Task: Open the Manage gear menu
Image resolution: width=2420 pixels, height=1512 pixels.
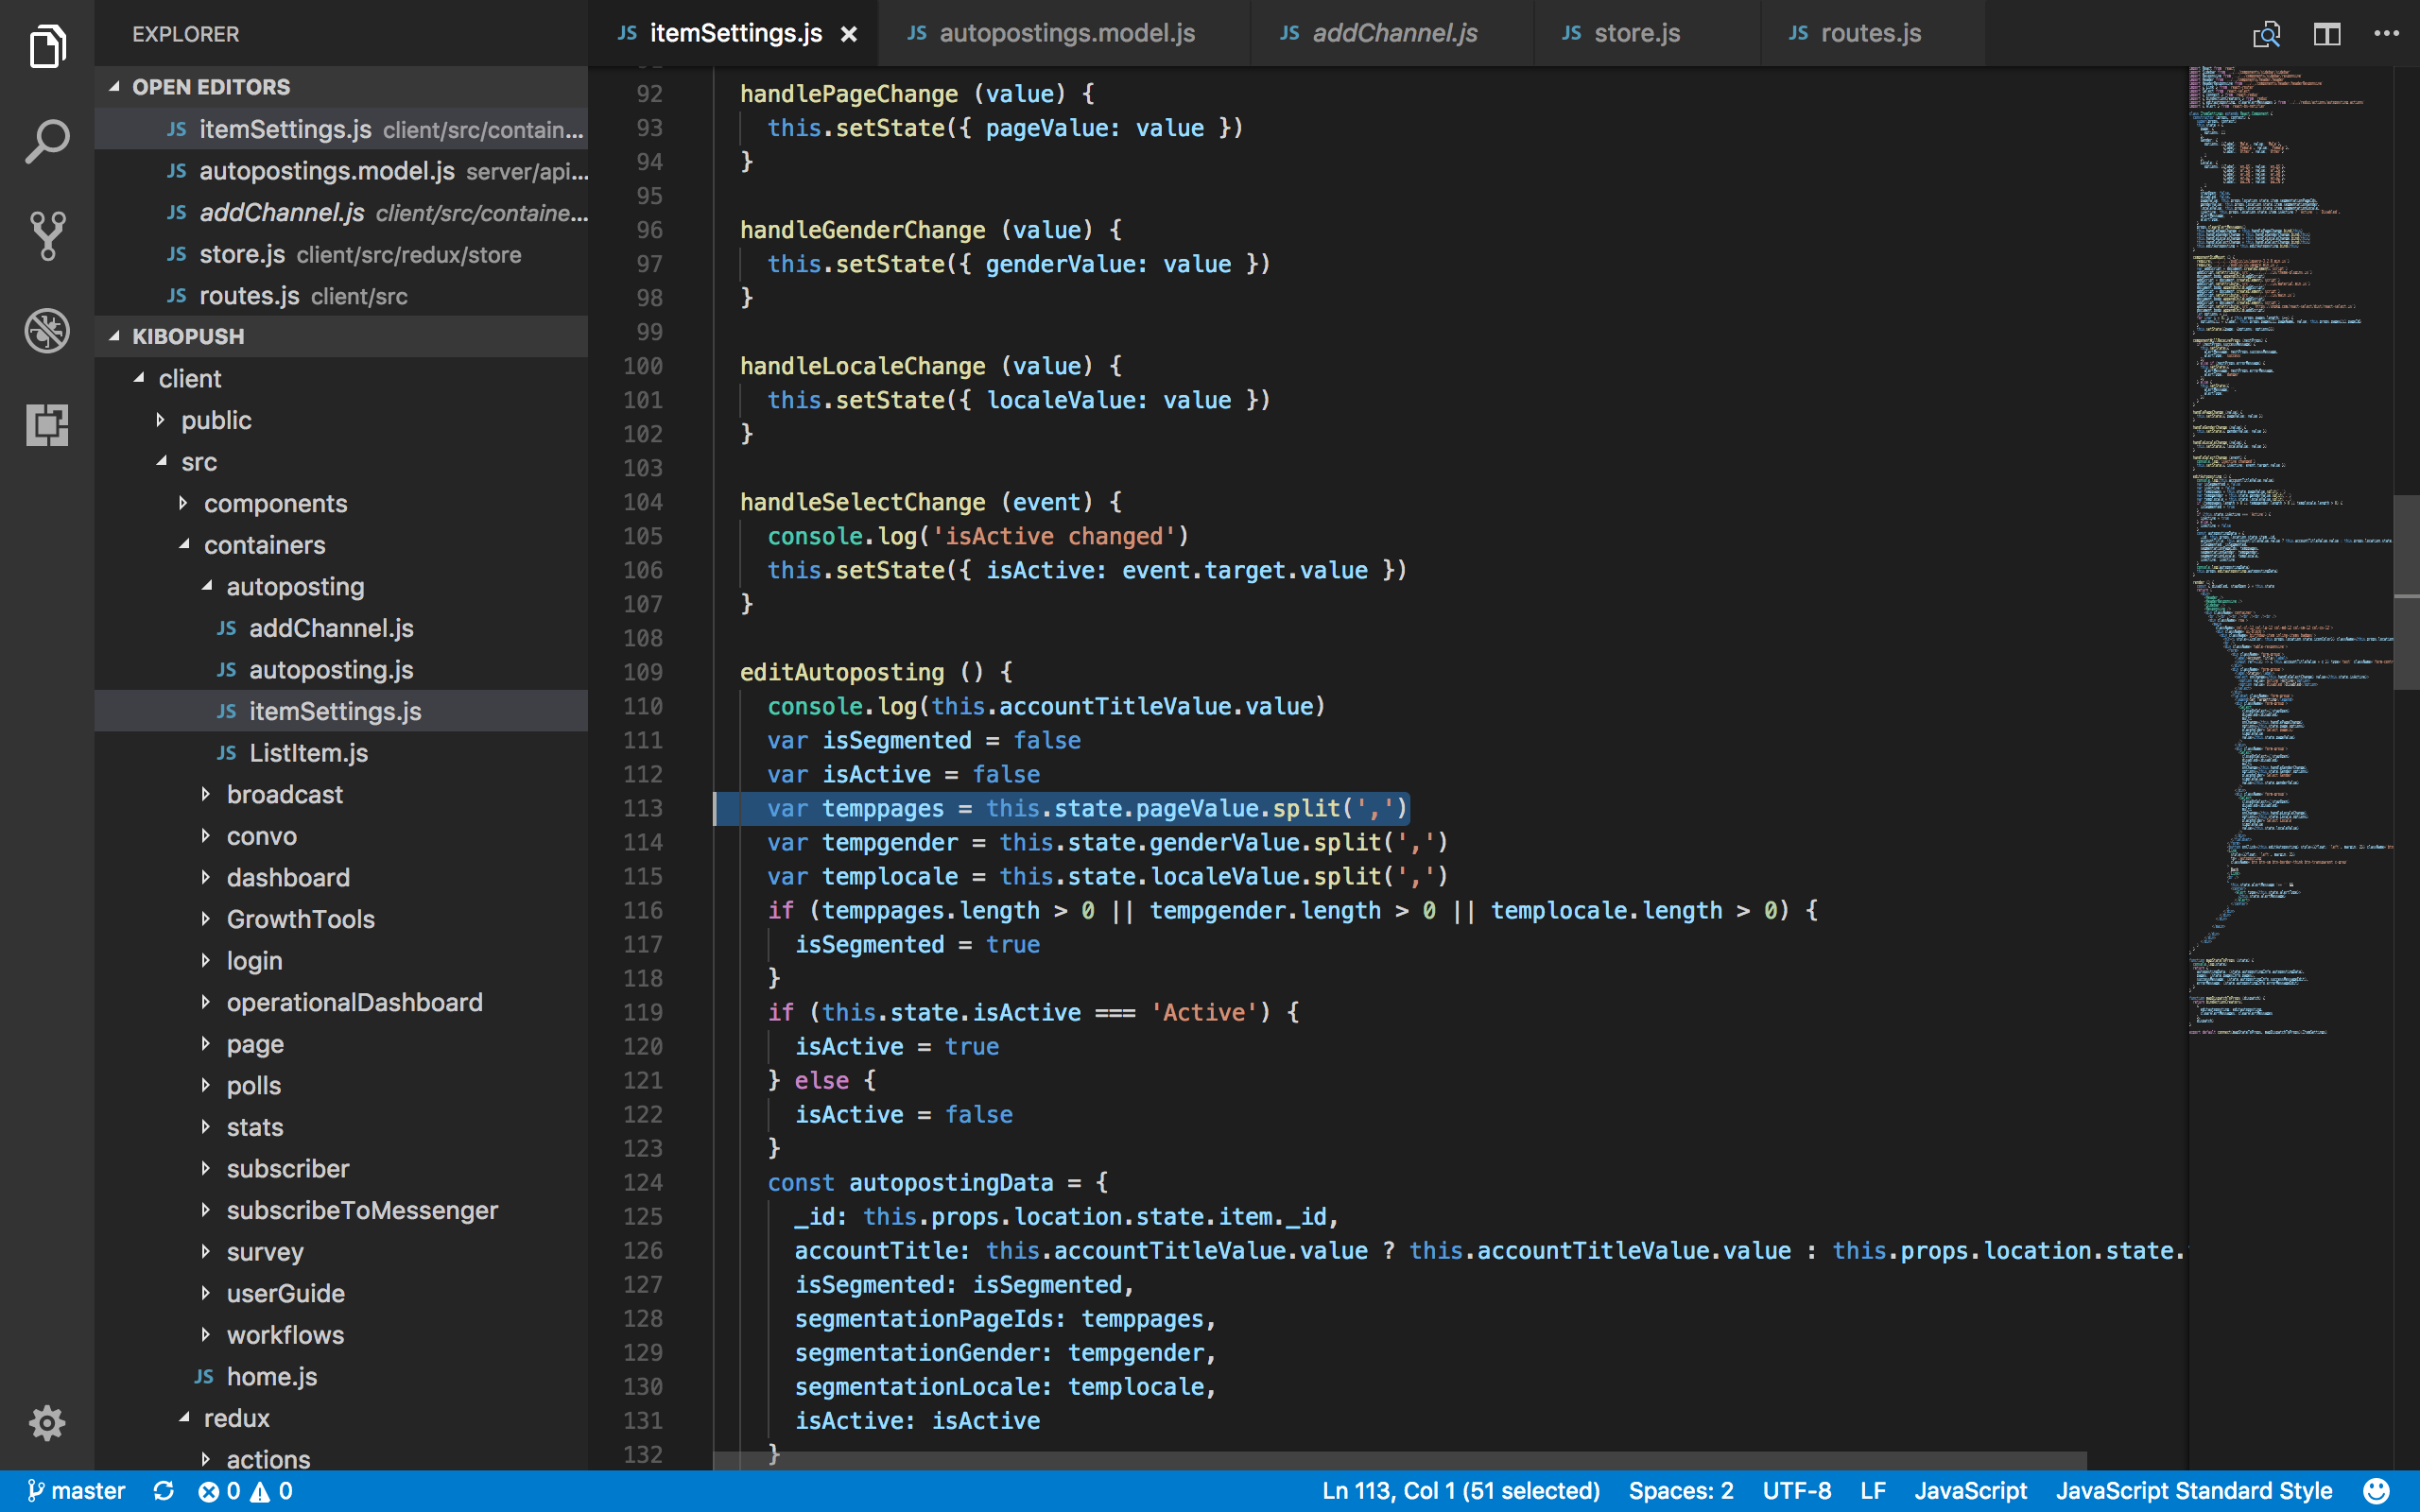Action: [47, 1422]
